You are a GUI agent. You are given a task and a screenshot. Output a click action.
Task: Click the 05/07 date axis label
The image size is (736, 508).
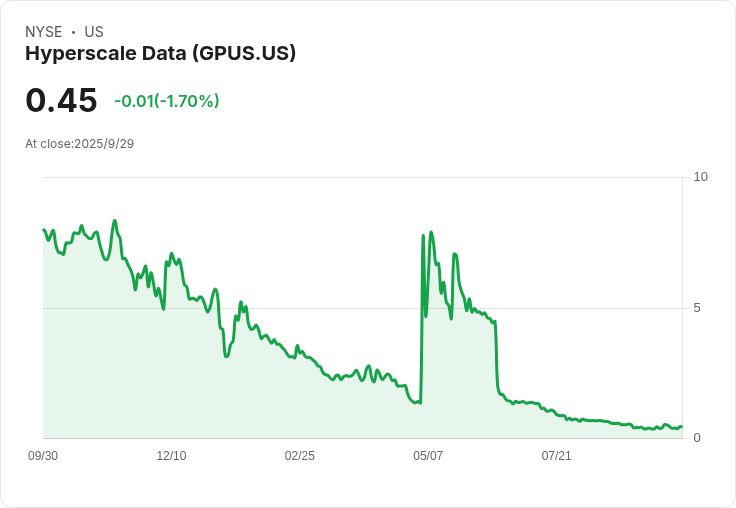click(428, 456)
